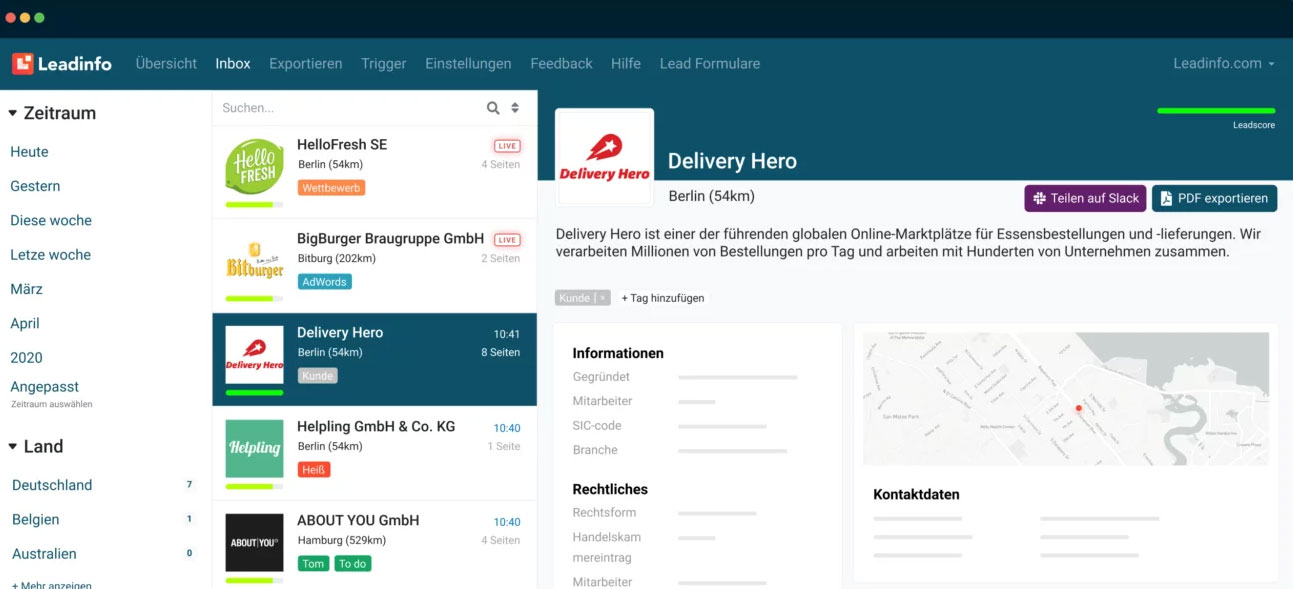Click the HelloFresh logo thumbnail
Image resolution: width=1293 pixels, height=589 pixels.
click(x=254, y=166)
